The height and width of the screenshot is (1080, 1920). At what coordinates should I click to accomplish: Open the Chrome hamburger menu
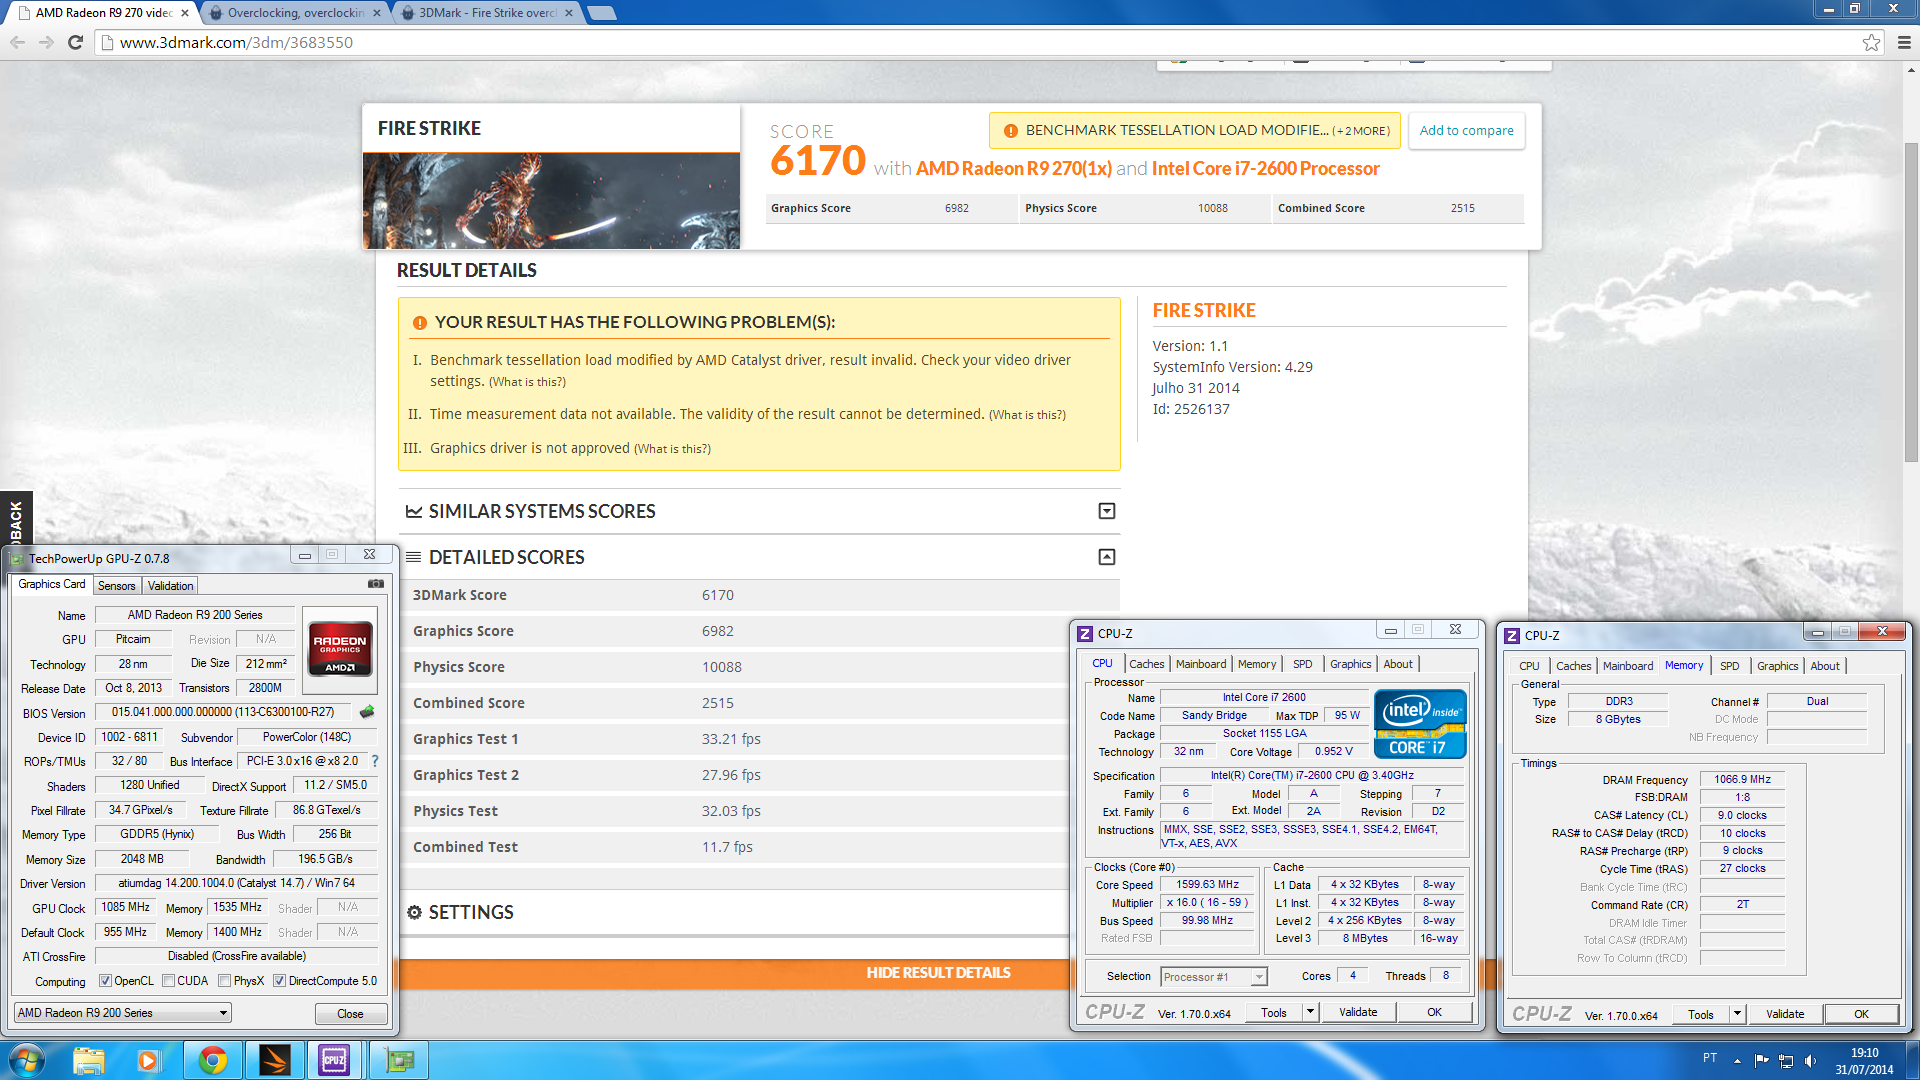[x=1904, y=42]
